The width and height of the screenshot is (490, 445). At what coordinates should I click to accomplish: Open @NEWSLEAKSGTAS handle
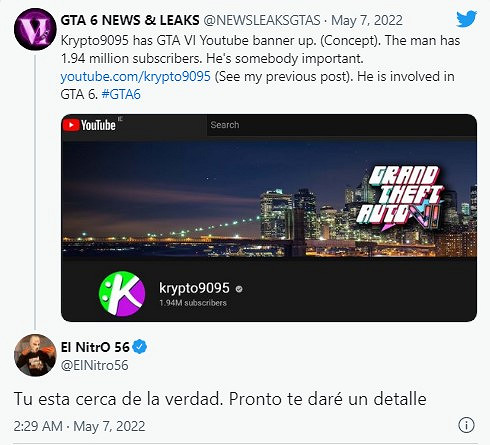point(262,20)
